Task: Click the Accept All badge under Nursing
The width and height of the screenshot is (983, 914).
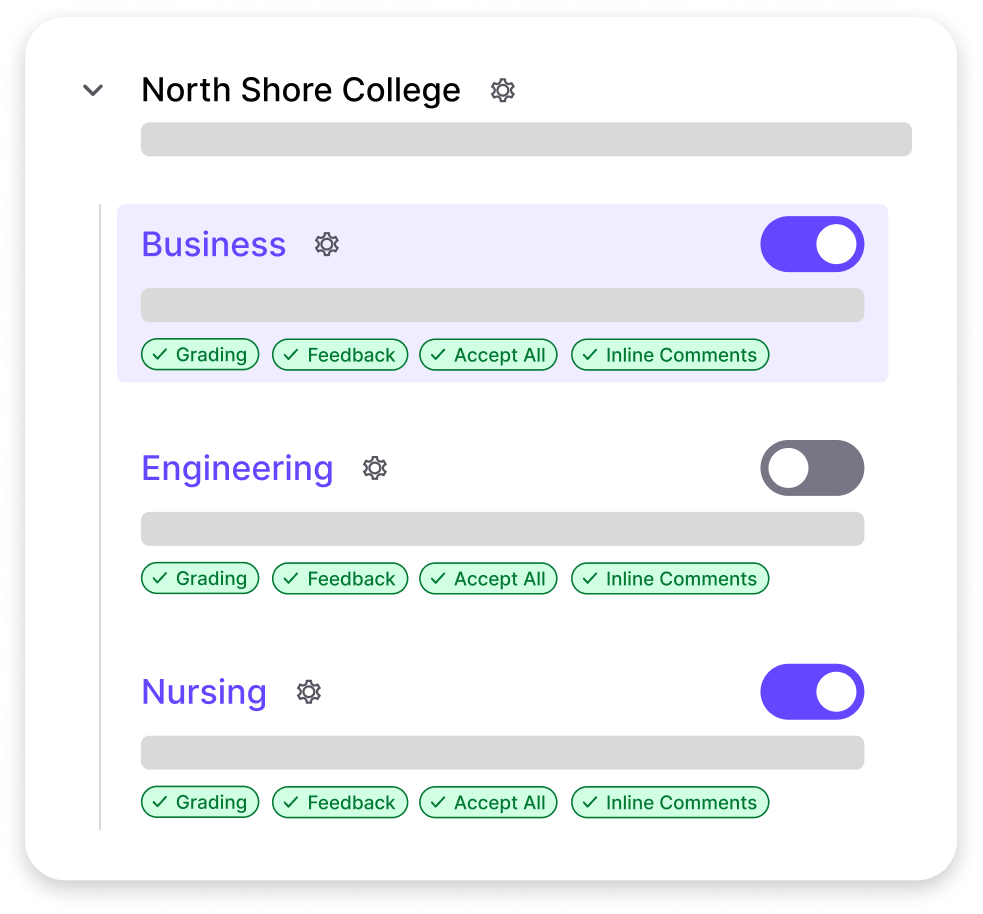Action: (x=488, y=802)
